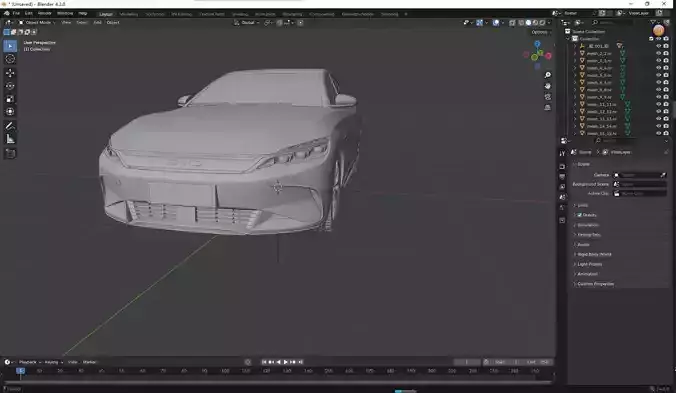Expand the Custom Properties panel
The width and height of the screenshot is (676, 393).
coord(594,284)
